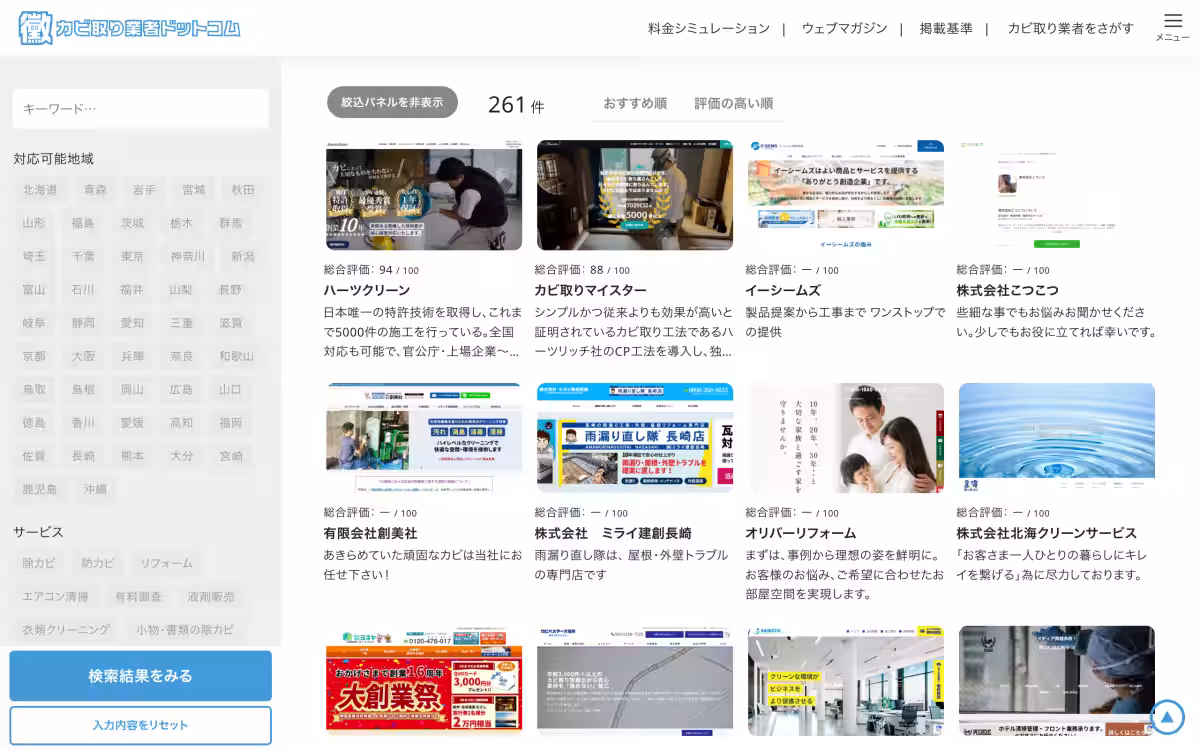This screenshot has width=1200, height=750.
Task: Click the scroll-to-top arrow icon
Action: pos(1166,716)
